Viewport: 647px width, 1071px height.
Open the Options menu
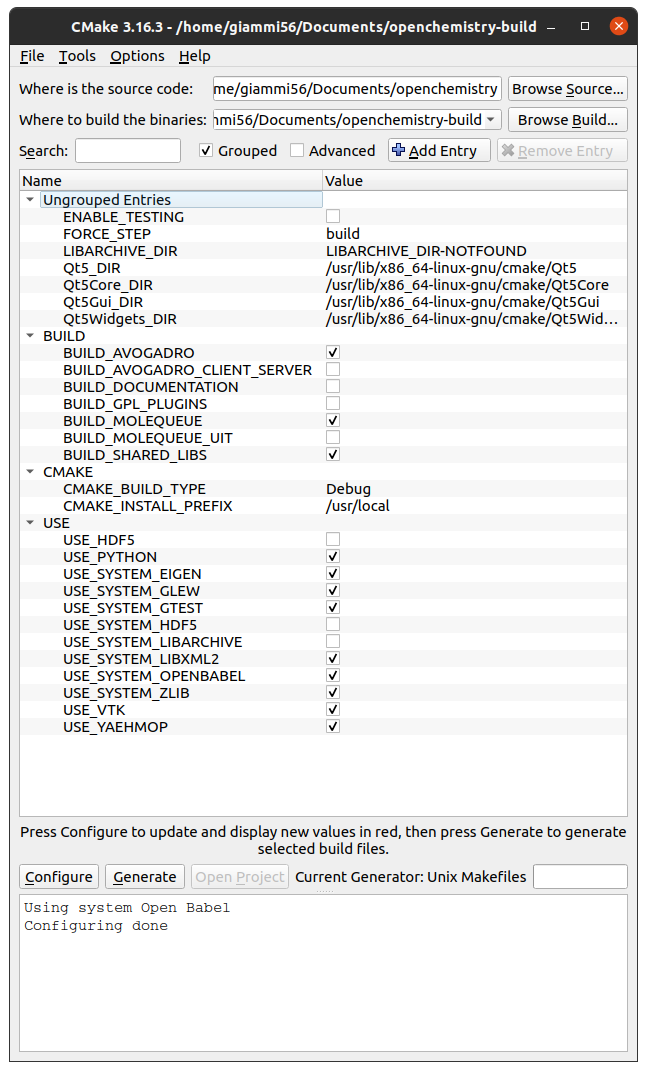[x=137, y=56]
